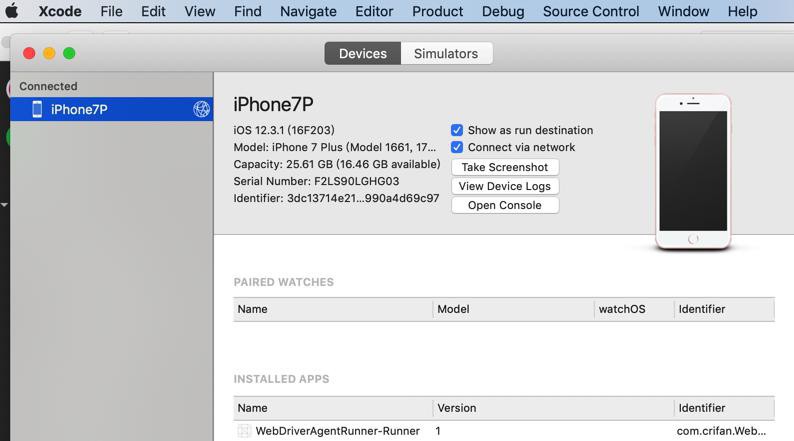
Task: Click the Open Console button
Action: [x=505, y=205]
